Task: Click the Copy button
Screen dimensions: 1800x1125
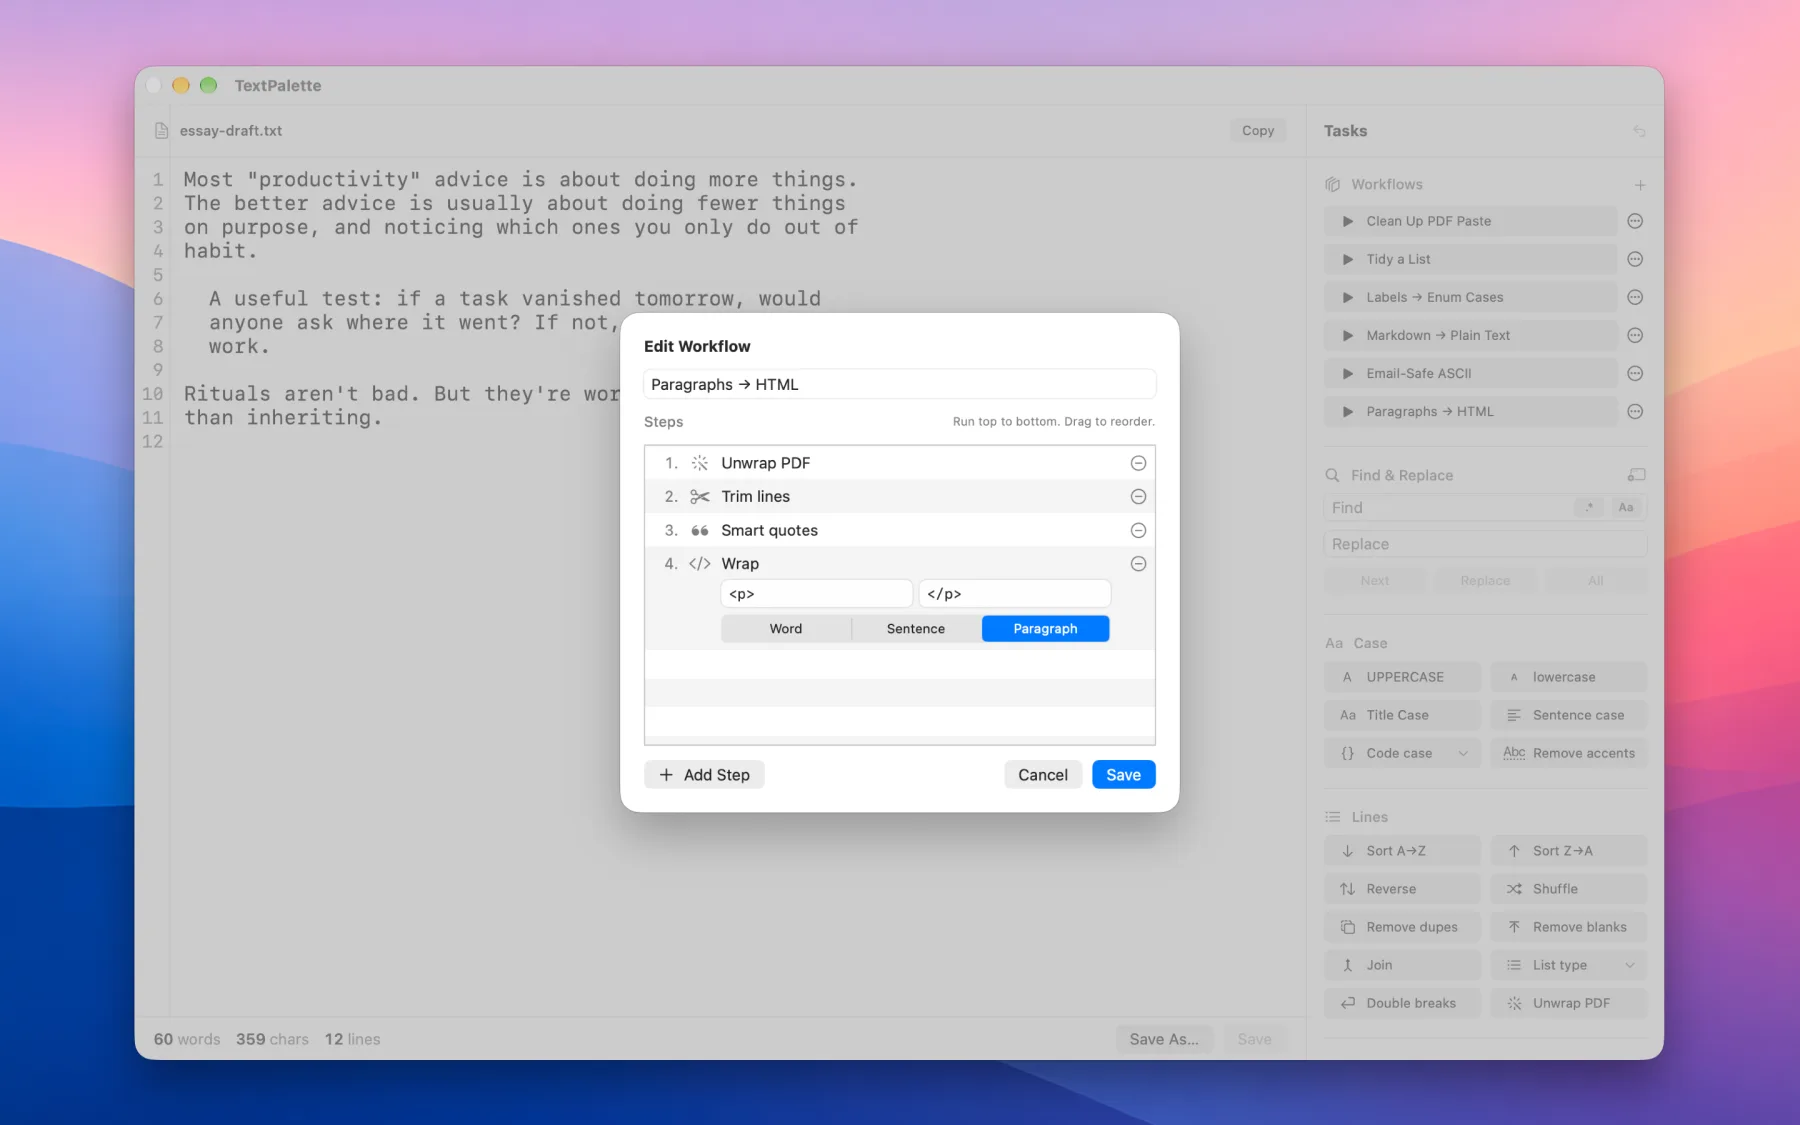Action: [x=1258, y=131]
